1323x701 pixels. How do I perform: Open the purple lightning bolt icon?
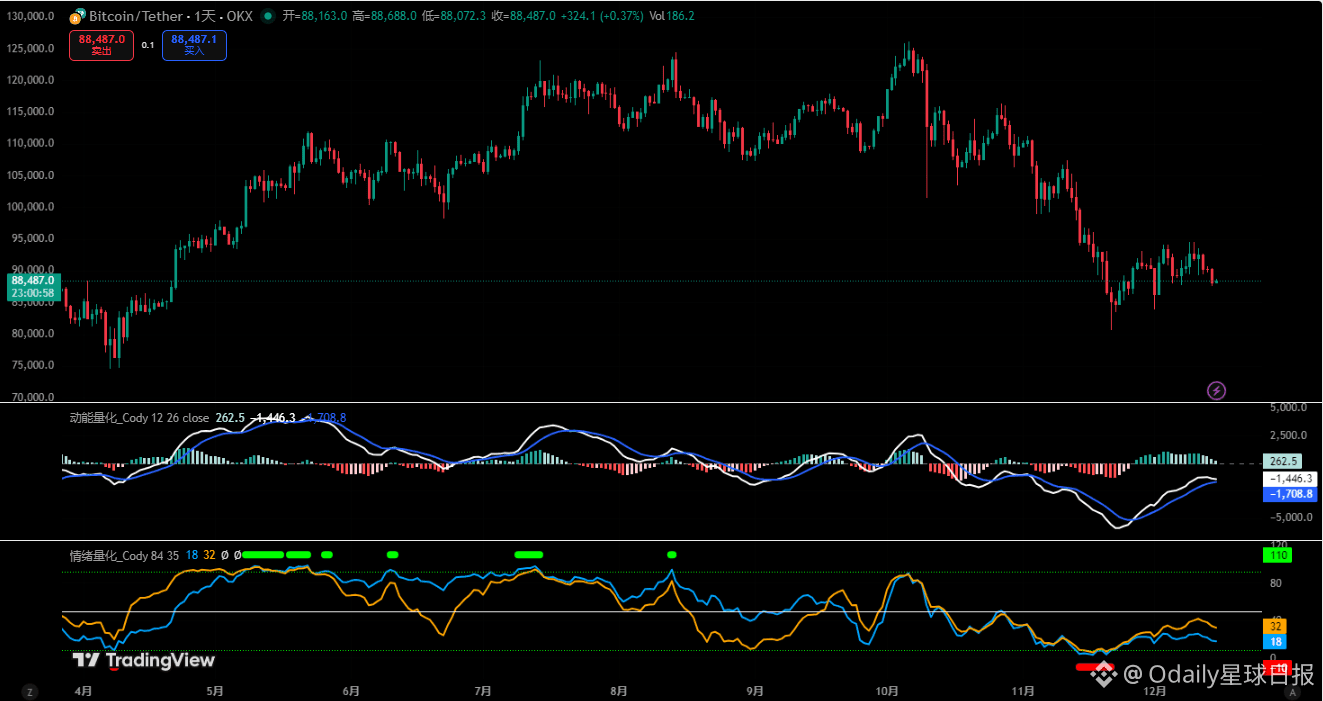[1217, 390]
